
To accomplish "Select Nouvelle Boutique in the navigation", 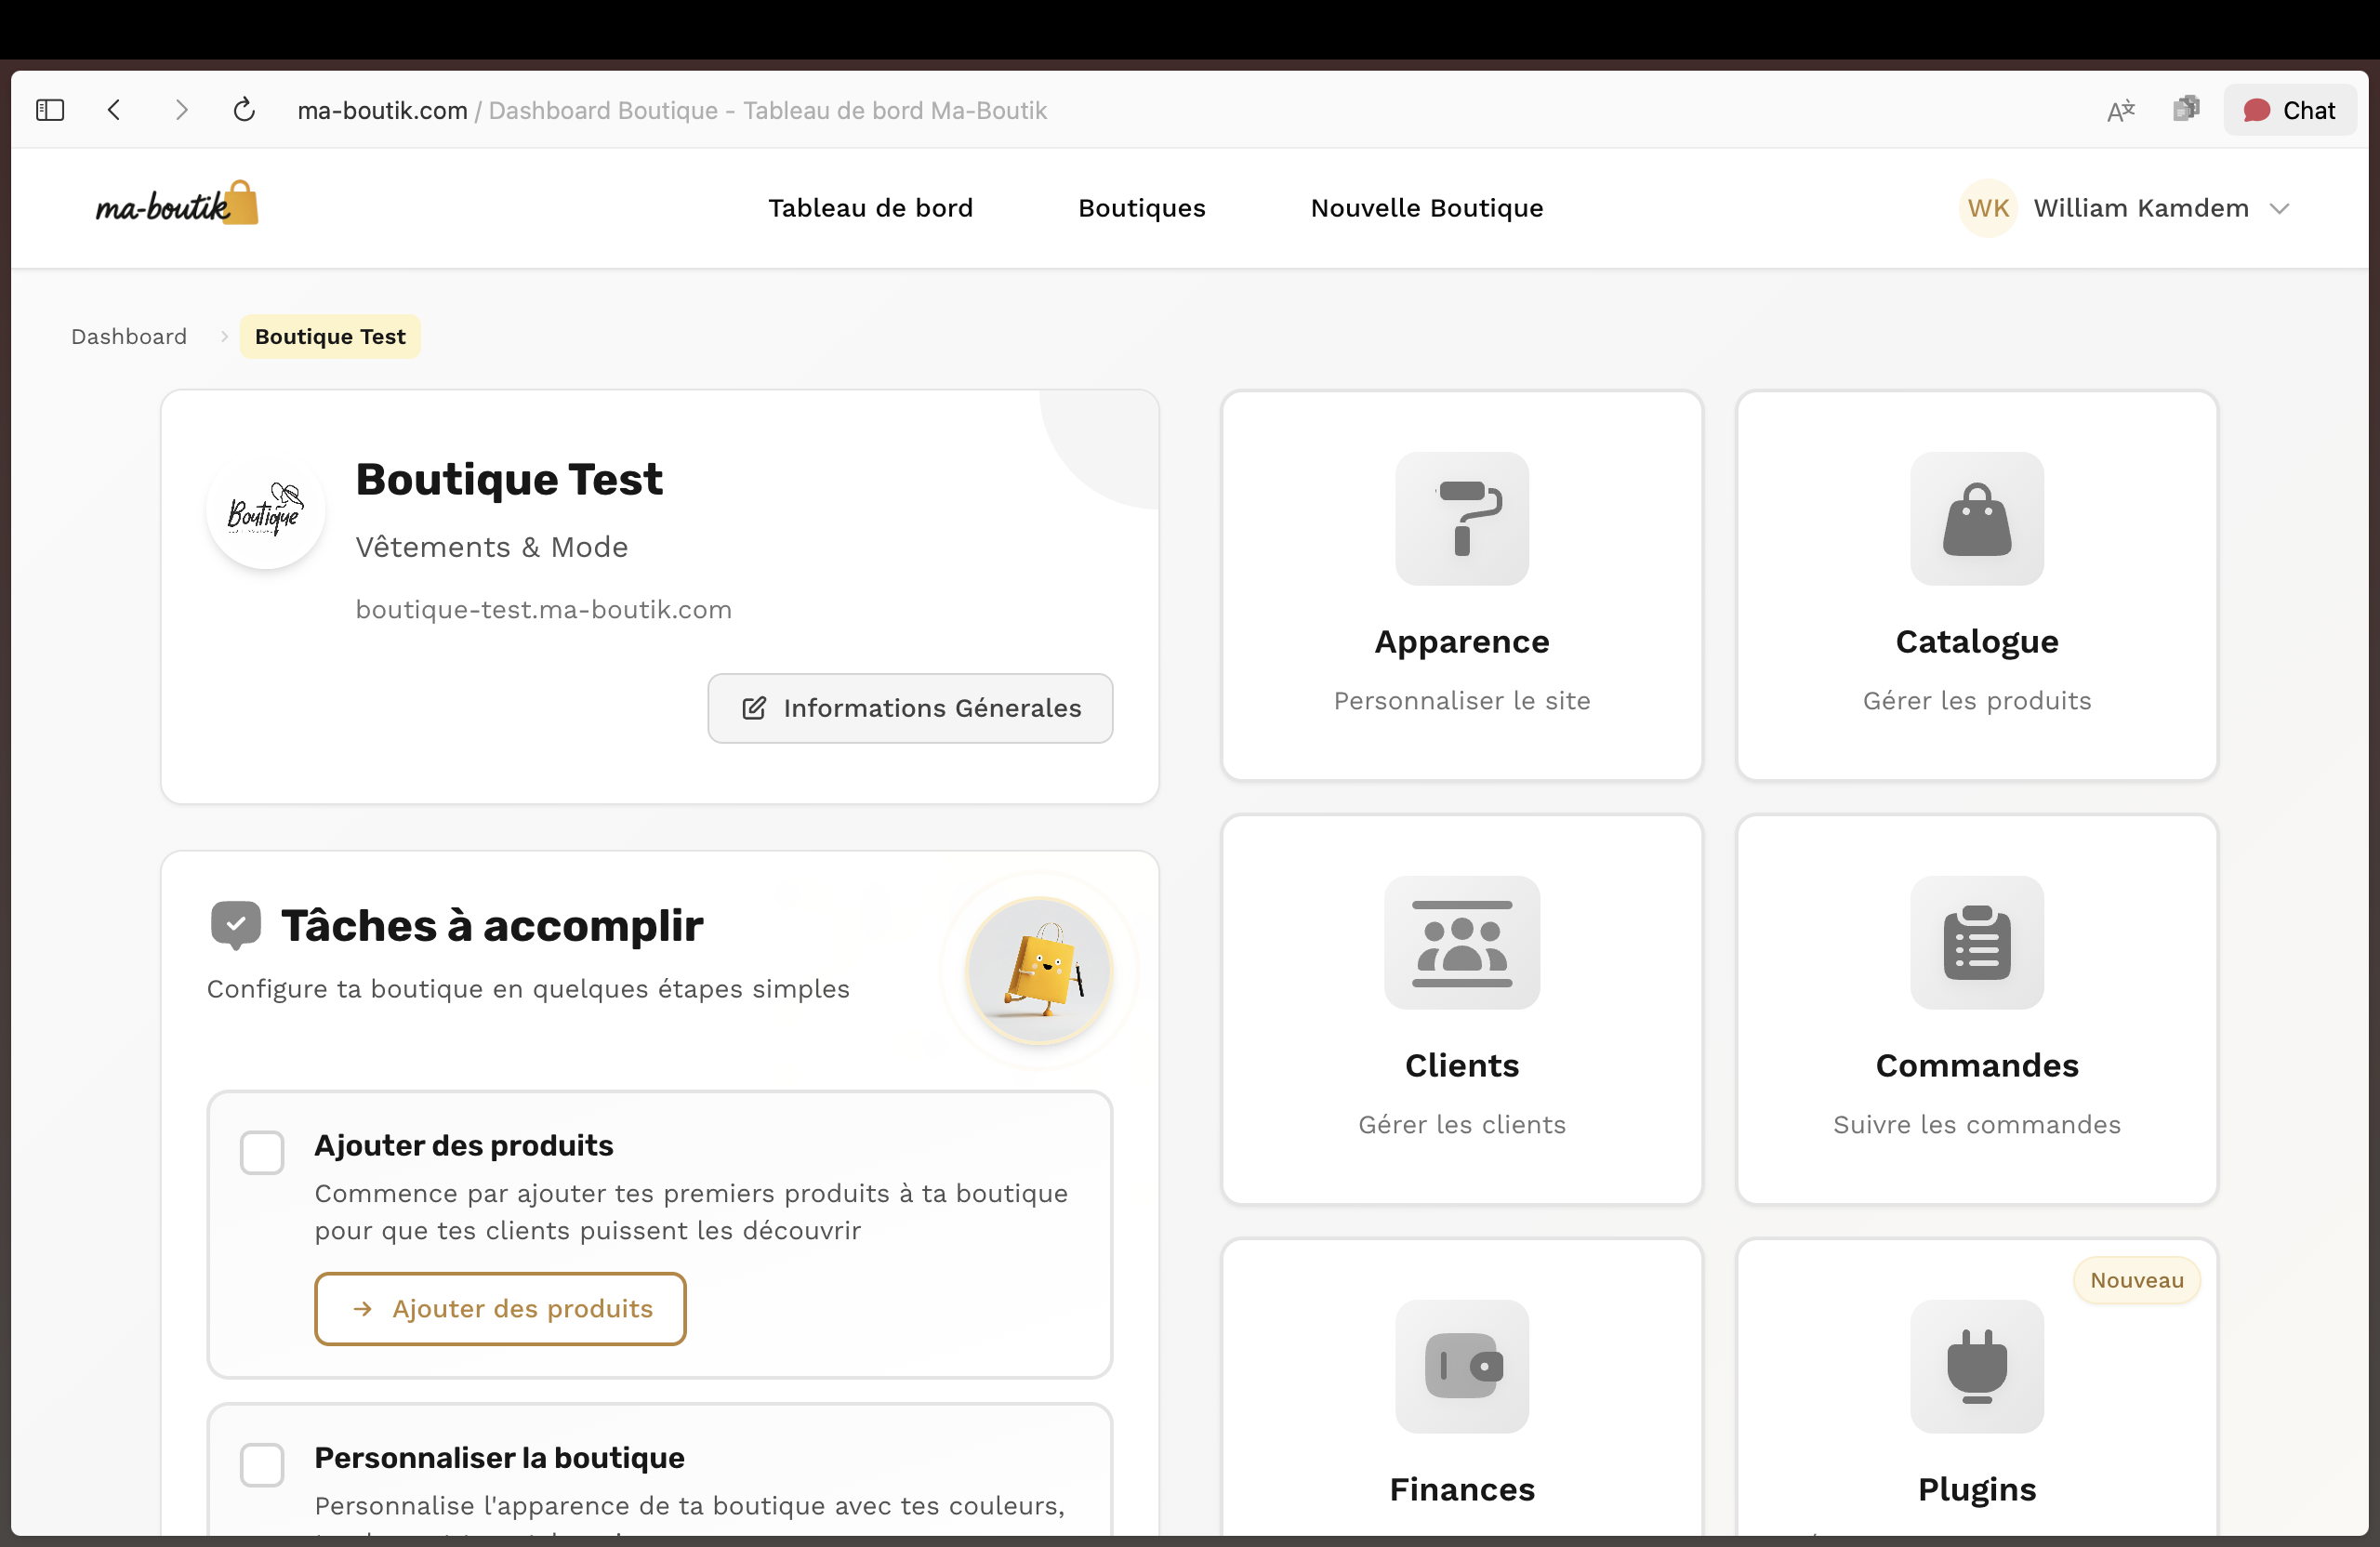I will (1426, 208).
